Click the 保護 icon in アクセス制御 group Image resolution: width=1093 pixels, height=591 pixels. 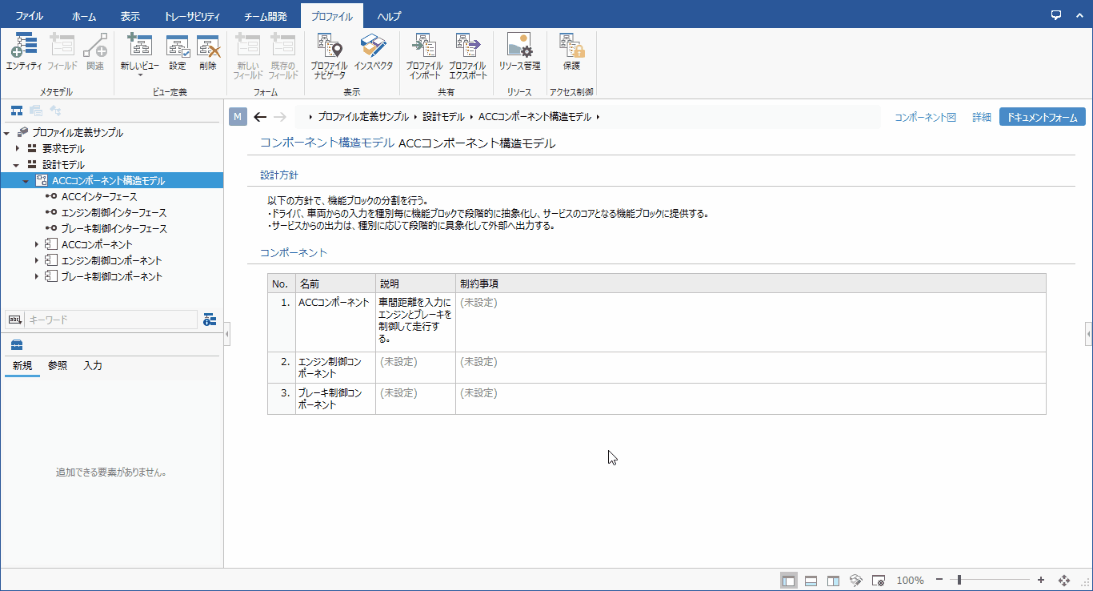(x=570, y=50)
